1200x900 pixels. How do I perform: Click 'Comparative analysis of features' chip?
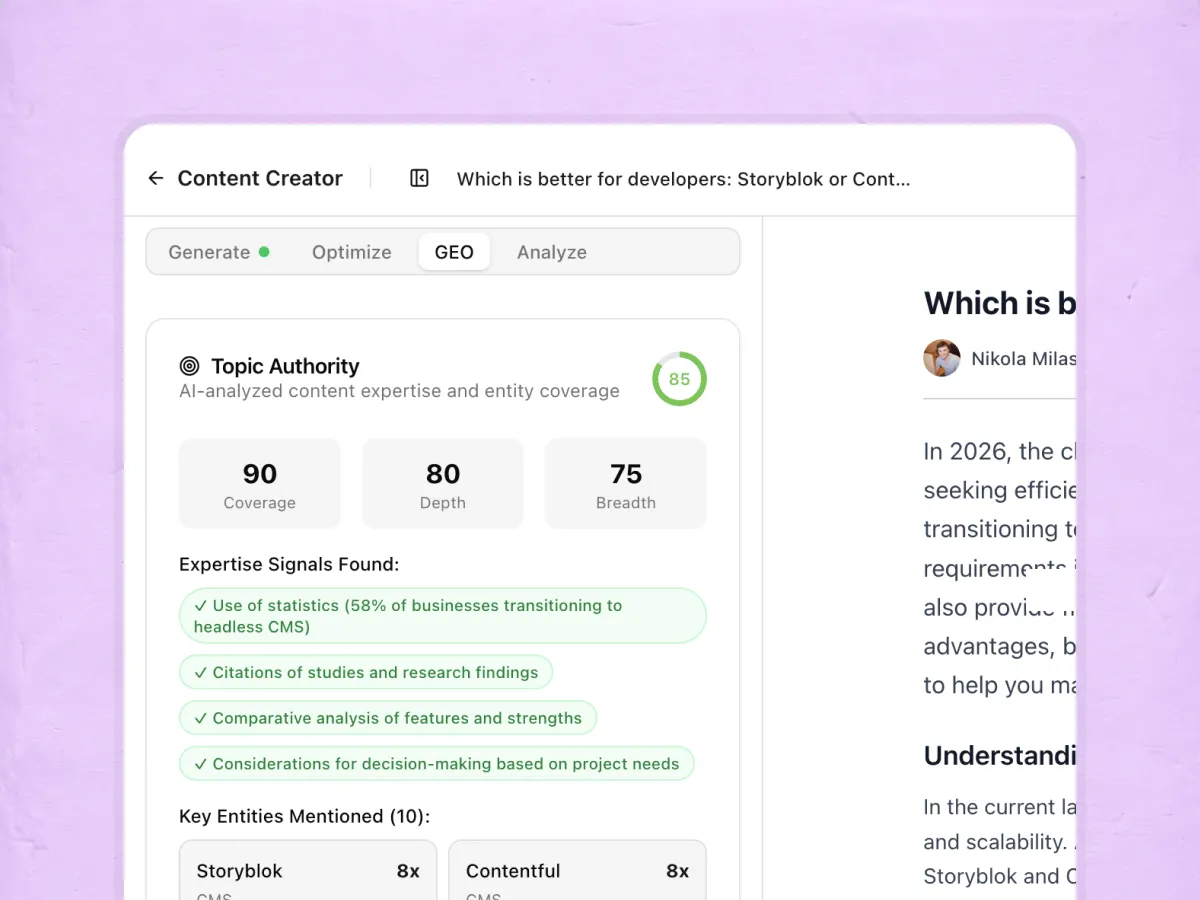[388, 718]
